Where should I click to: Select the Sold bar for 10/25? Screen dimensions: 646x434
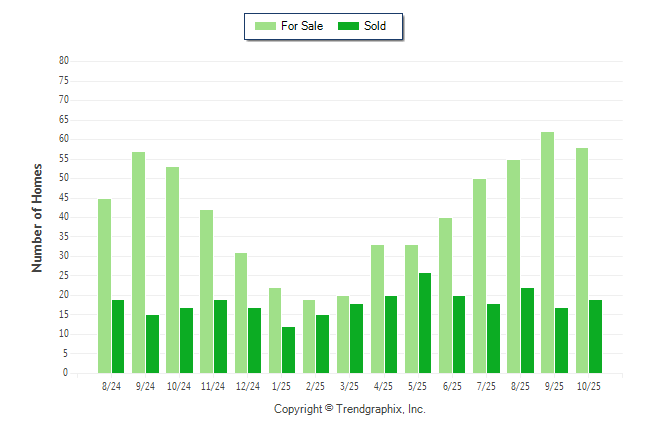point(595,336)
